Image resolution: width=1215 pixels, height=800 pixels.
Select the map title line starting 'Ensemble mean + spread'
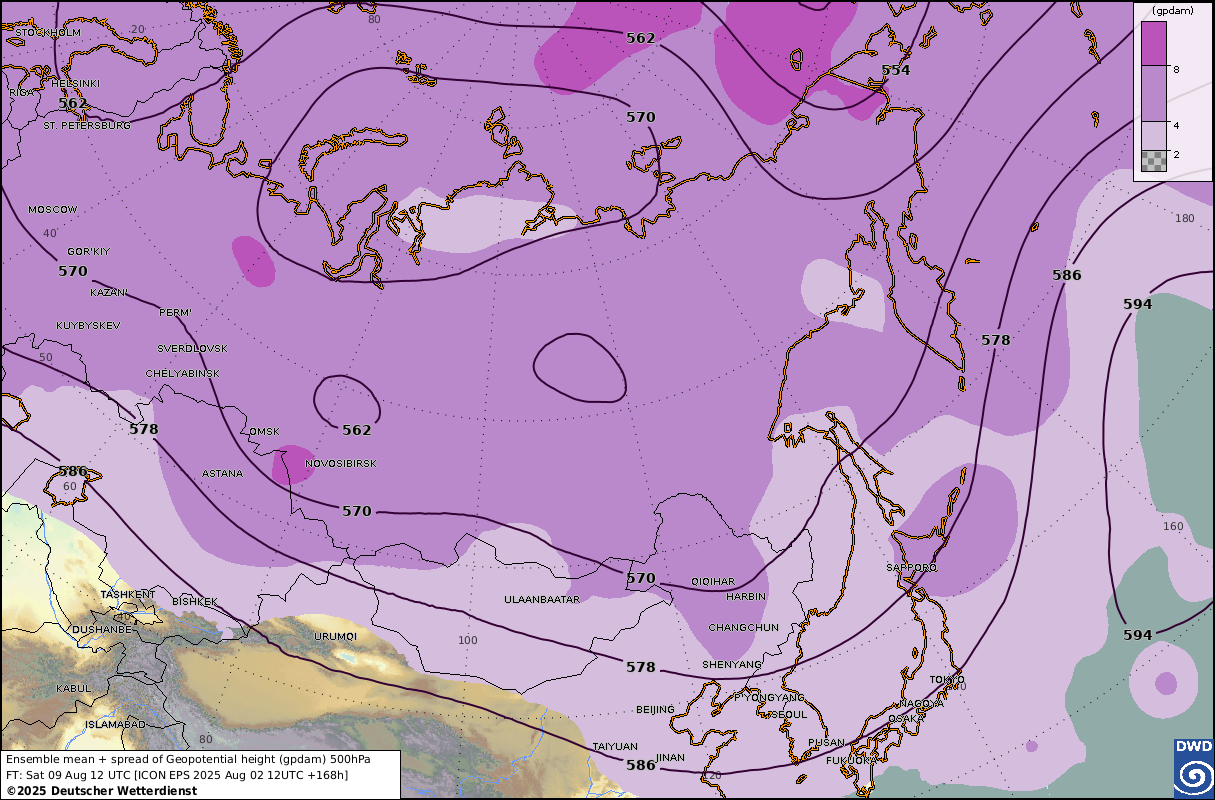tap(187, 760)
